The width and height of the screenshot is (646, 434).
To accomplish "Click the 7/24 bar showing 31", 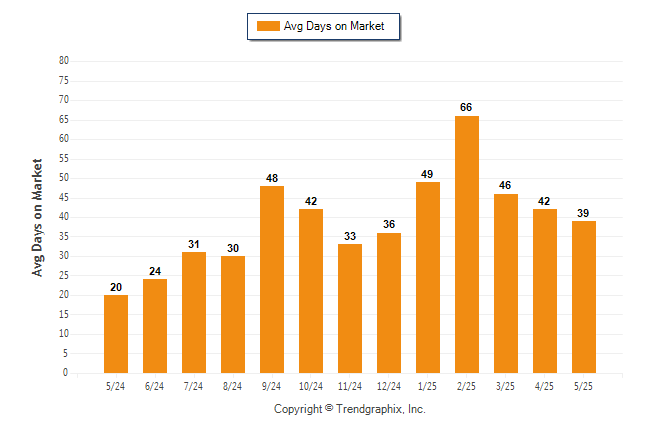I will (x=194, y=312).
